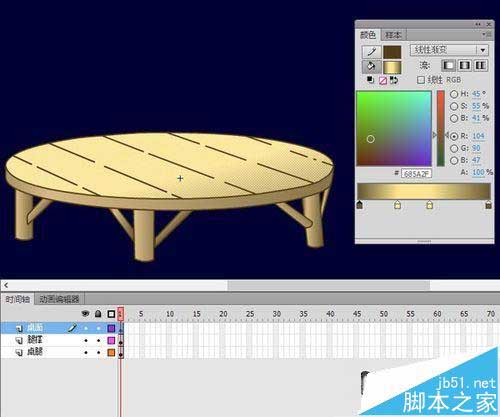Click the show all layers as outlines icon
Screen dimensions: 500x417
coord(111,314)
